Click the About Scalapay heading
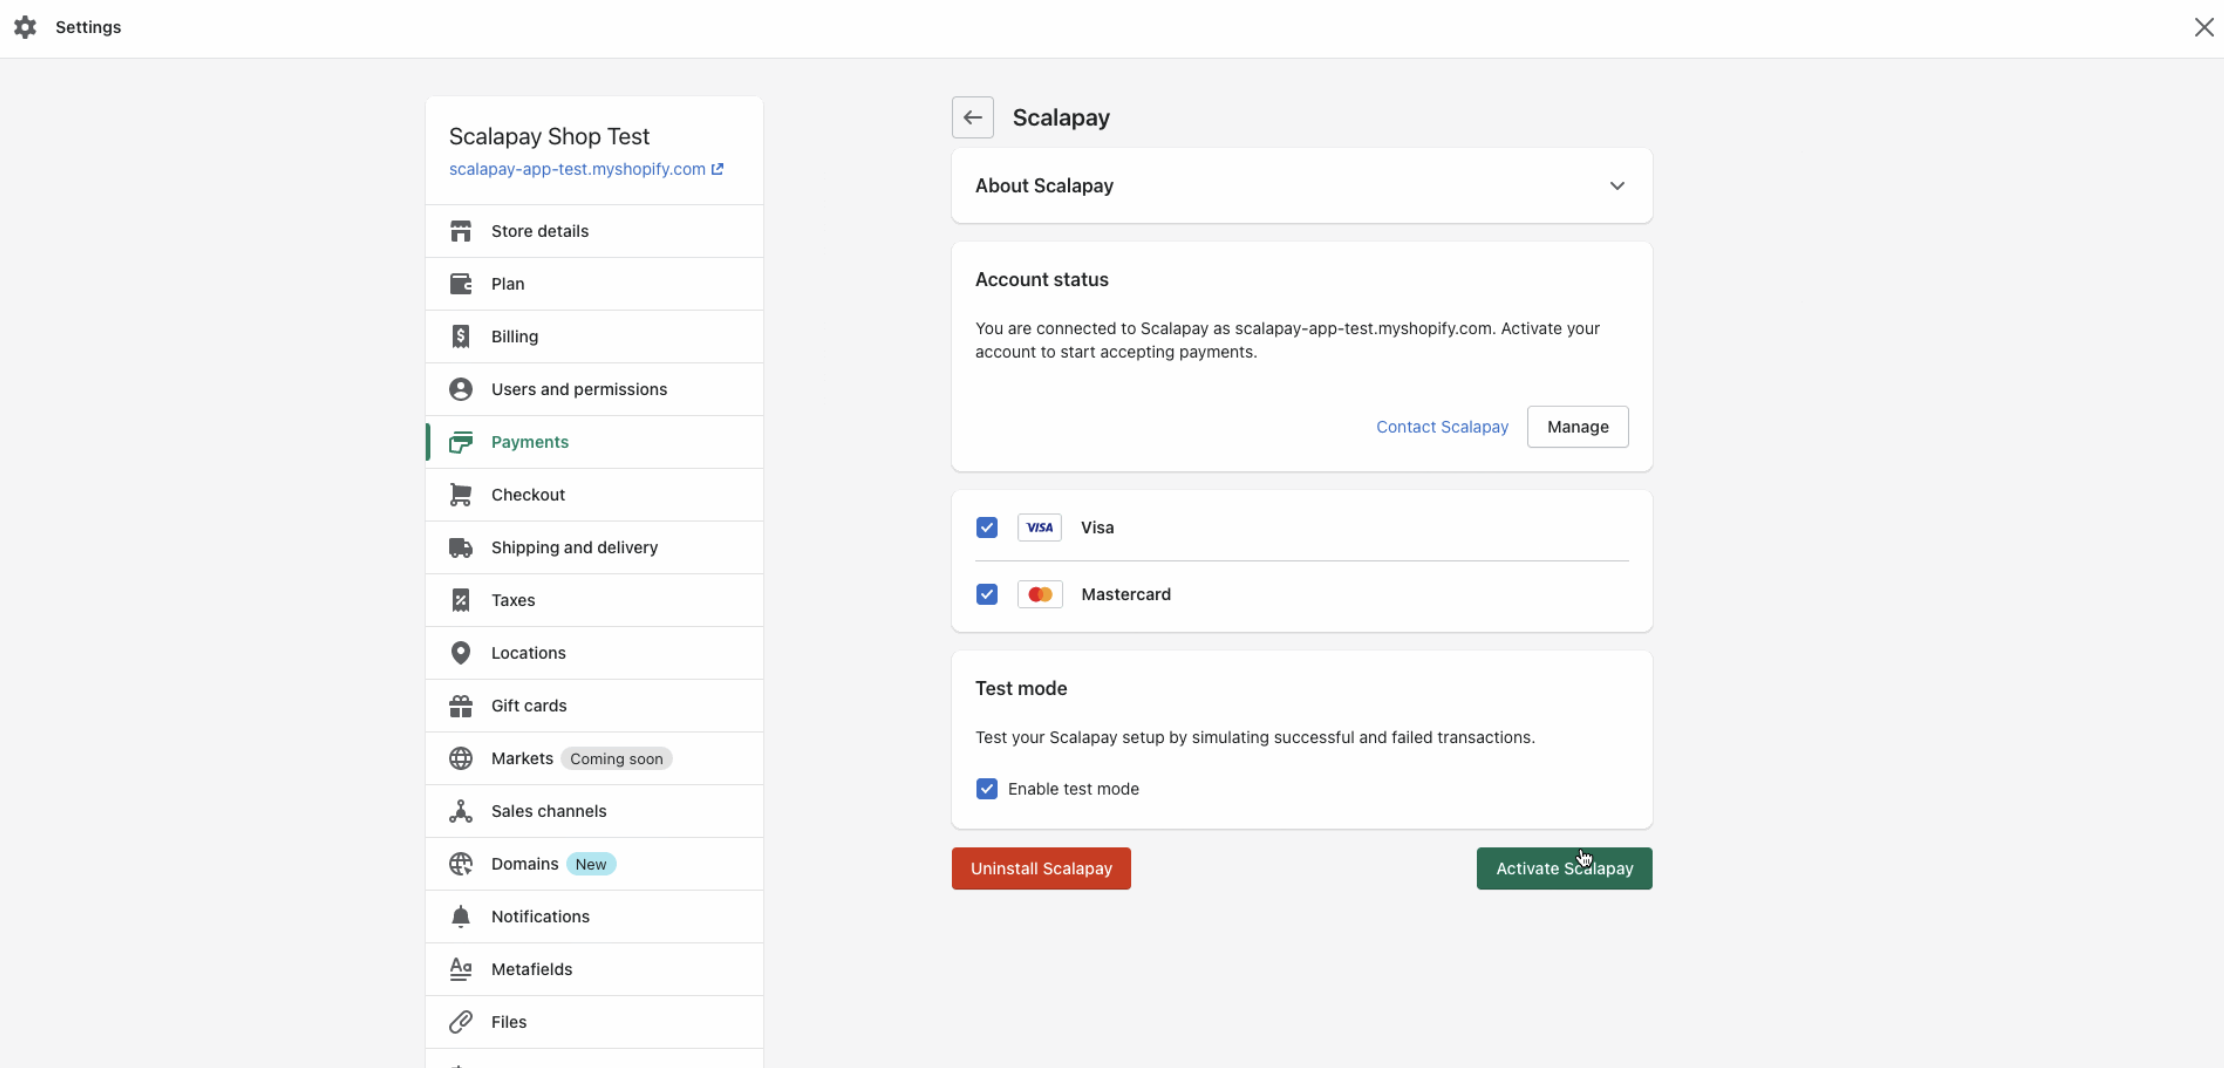Viewport: 2224px width, 1068px height. [1044, 186]
